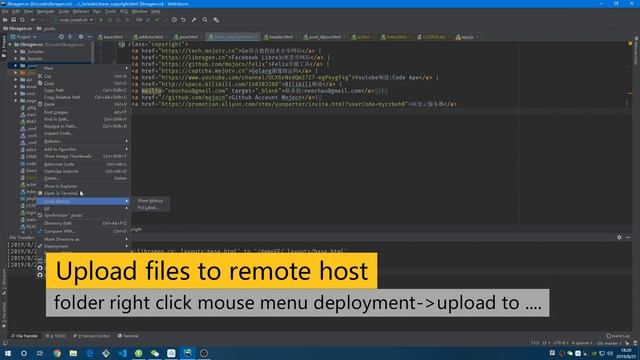Open the run configuration dropdown
Viewport: 640px width, 360px height.
pyautogui.click(x=74, y=20)
